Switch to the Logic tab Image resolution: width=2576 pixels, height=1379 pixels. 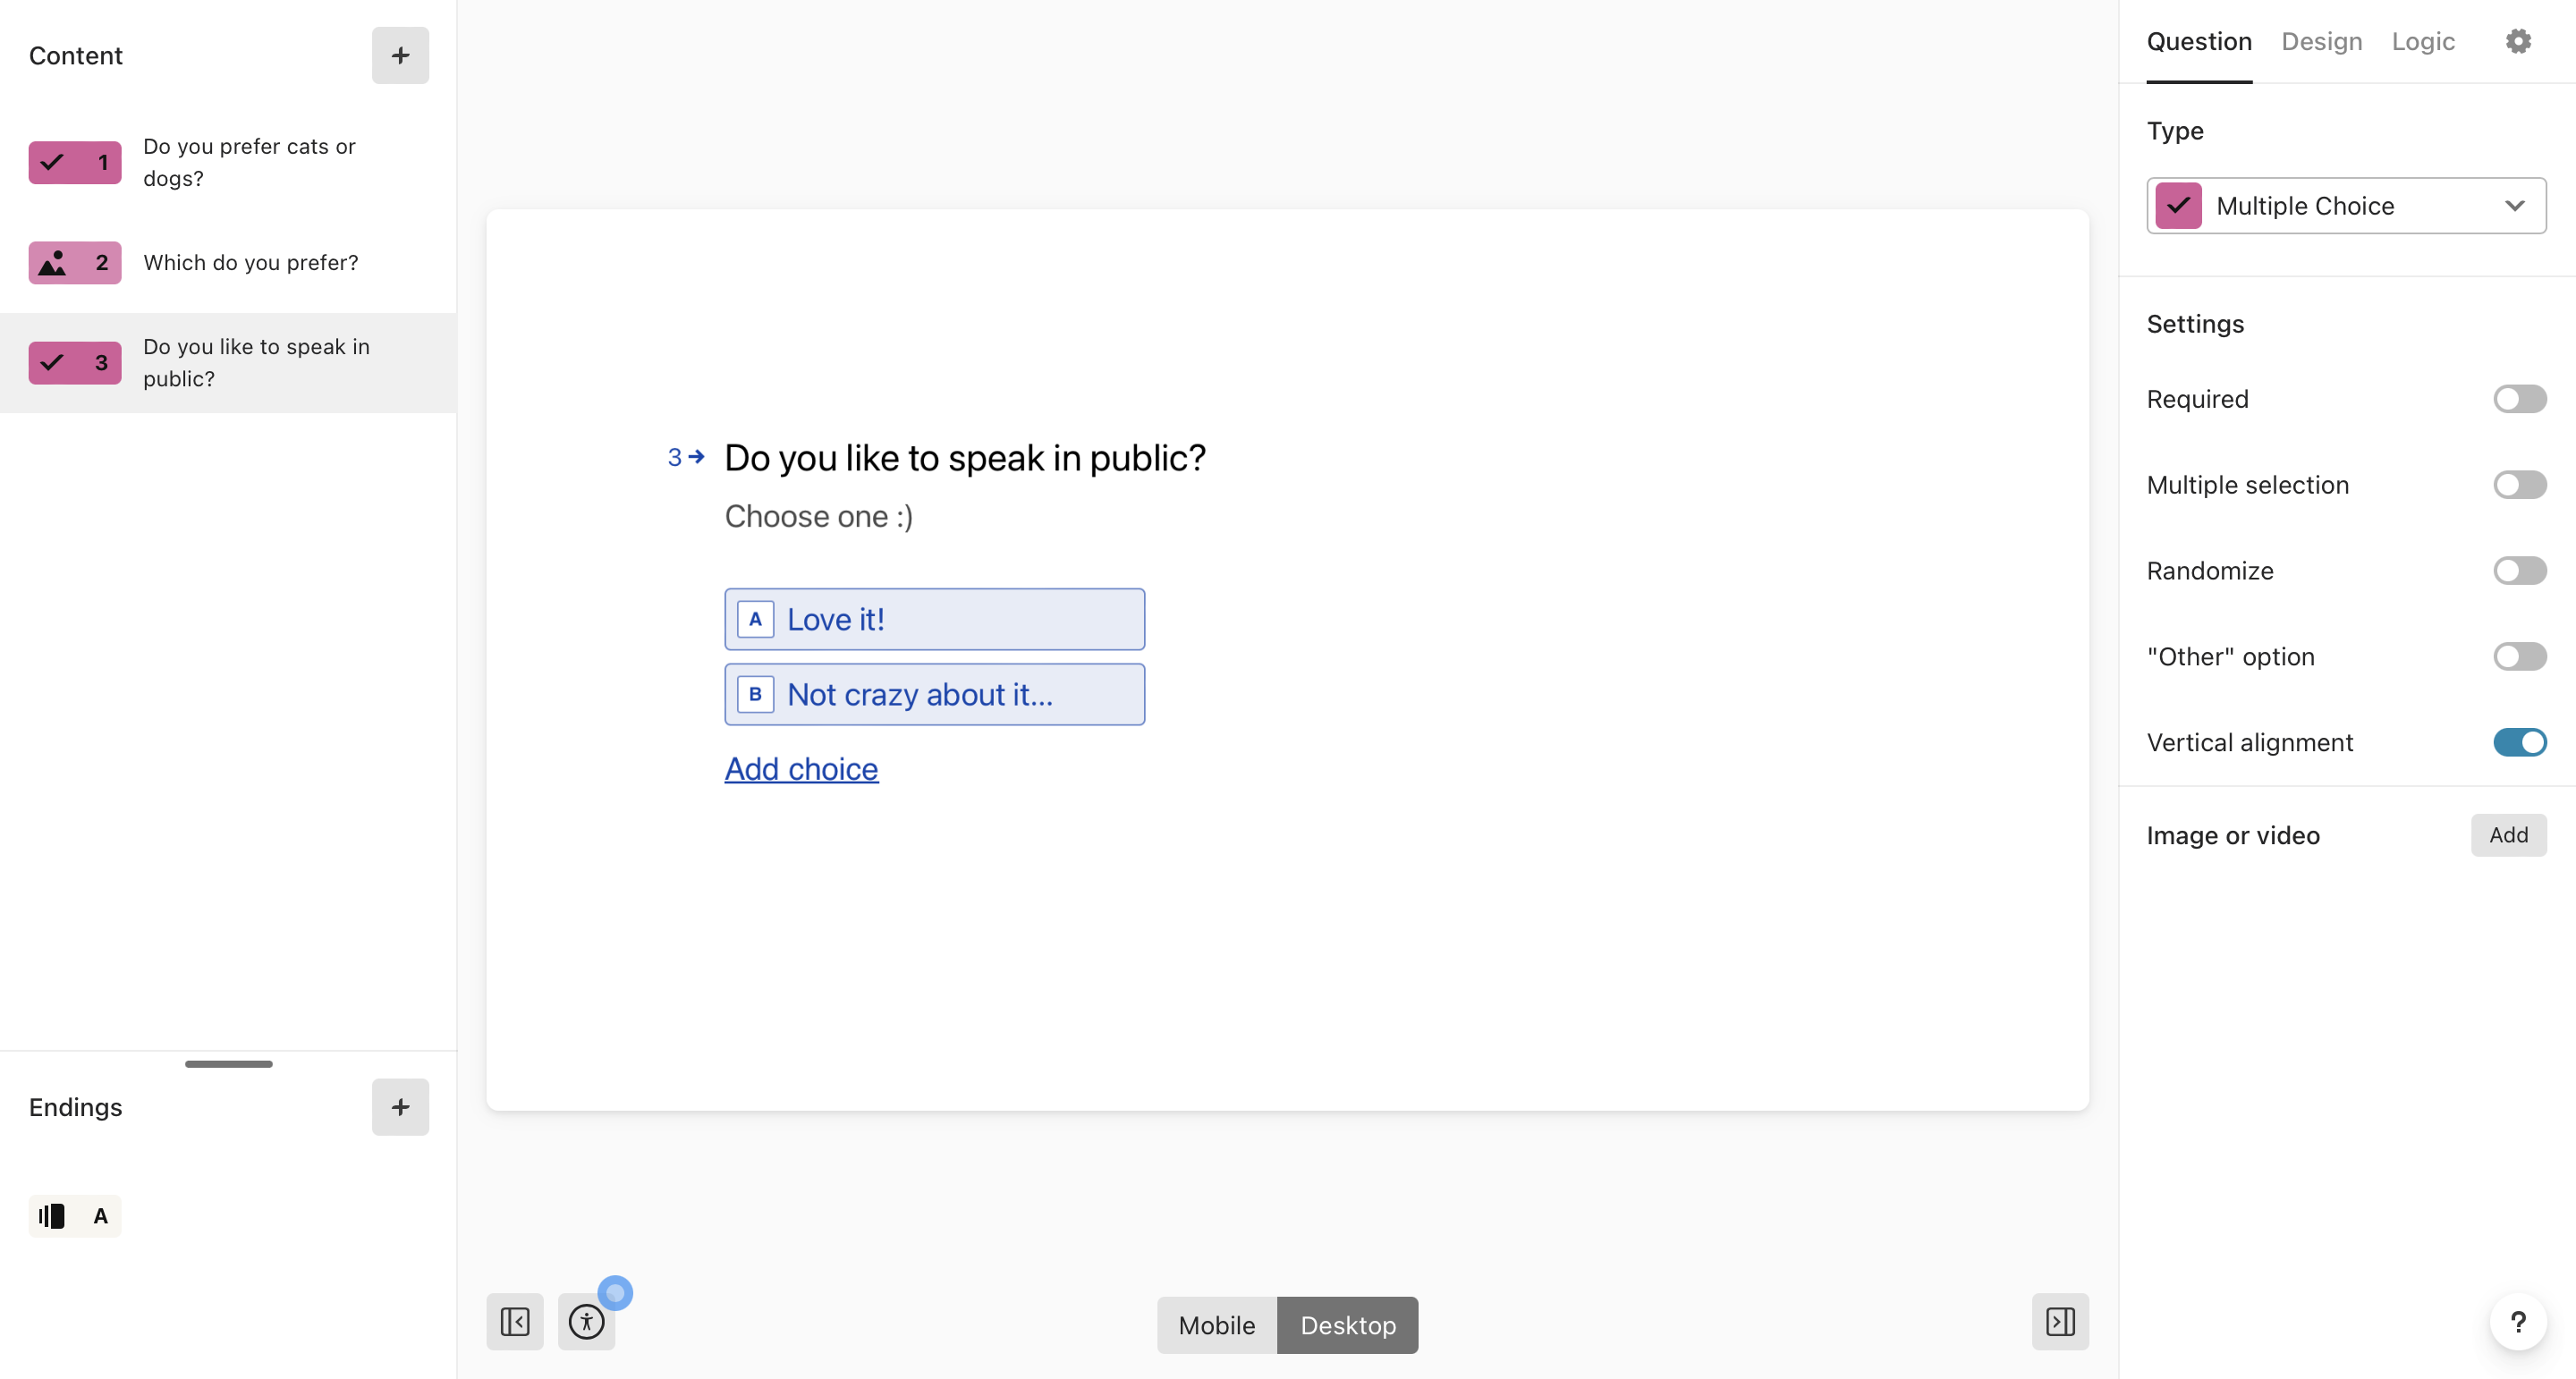(x=2423, y=41)
